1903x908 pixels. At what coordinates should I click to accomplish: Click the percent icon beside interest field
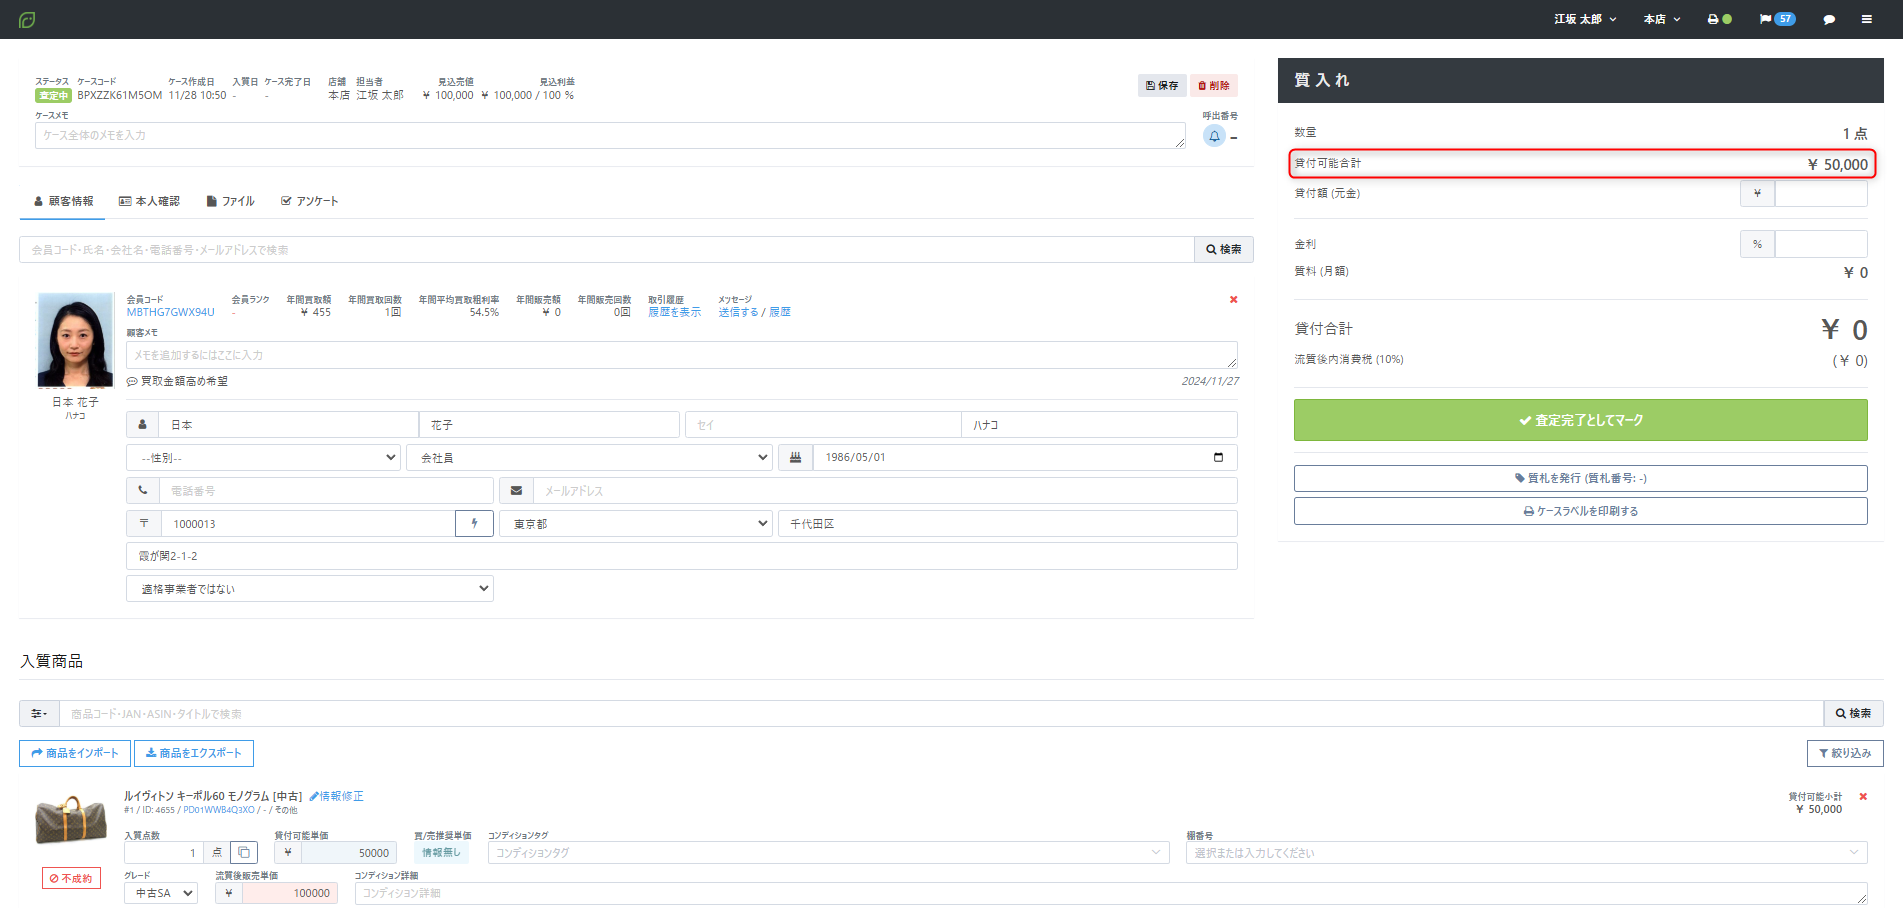pyautogui.click(x=1757, y=244)
